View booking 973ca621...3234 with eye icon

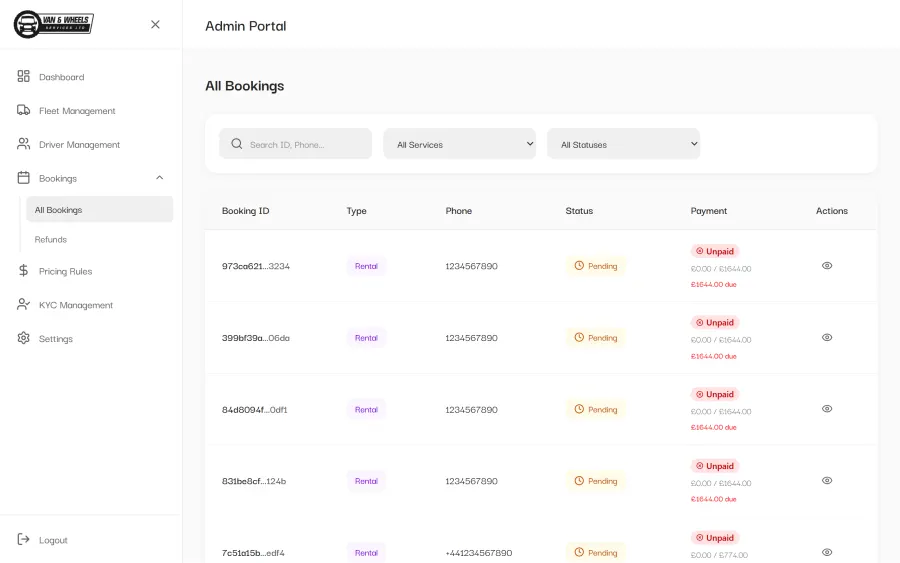click(x=827, y=266)
